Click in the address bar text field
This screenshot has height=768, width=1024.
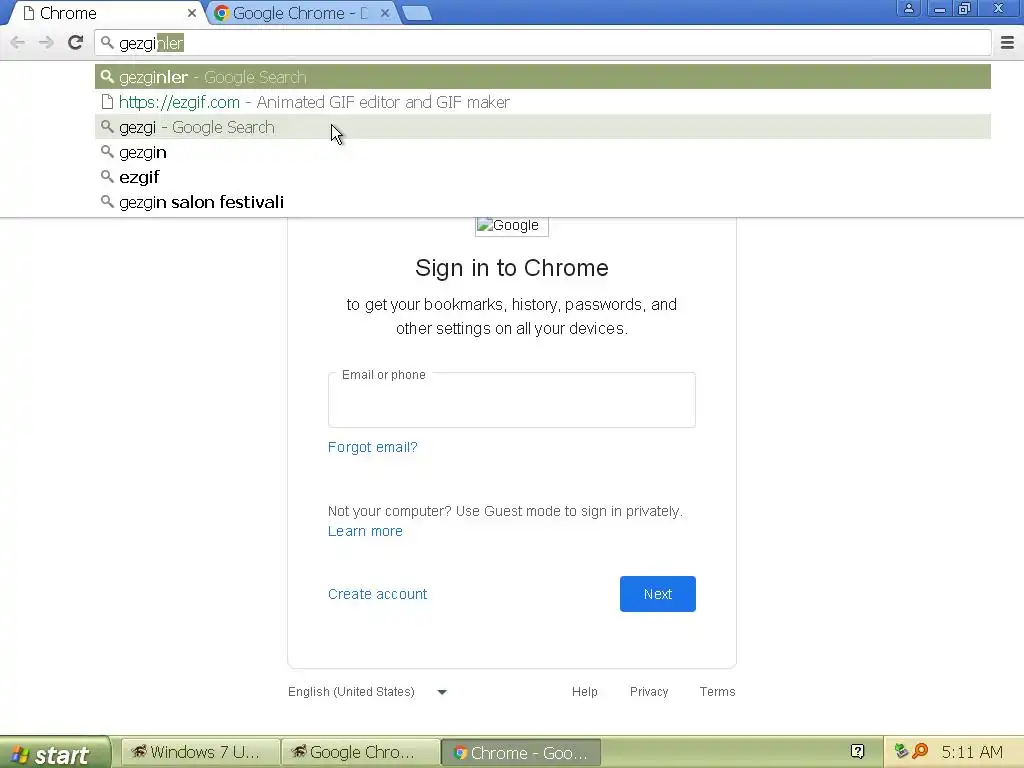point(542,43)
